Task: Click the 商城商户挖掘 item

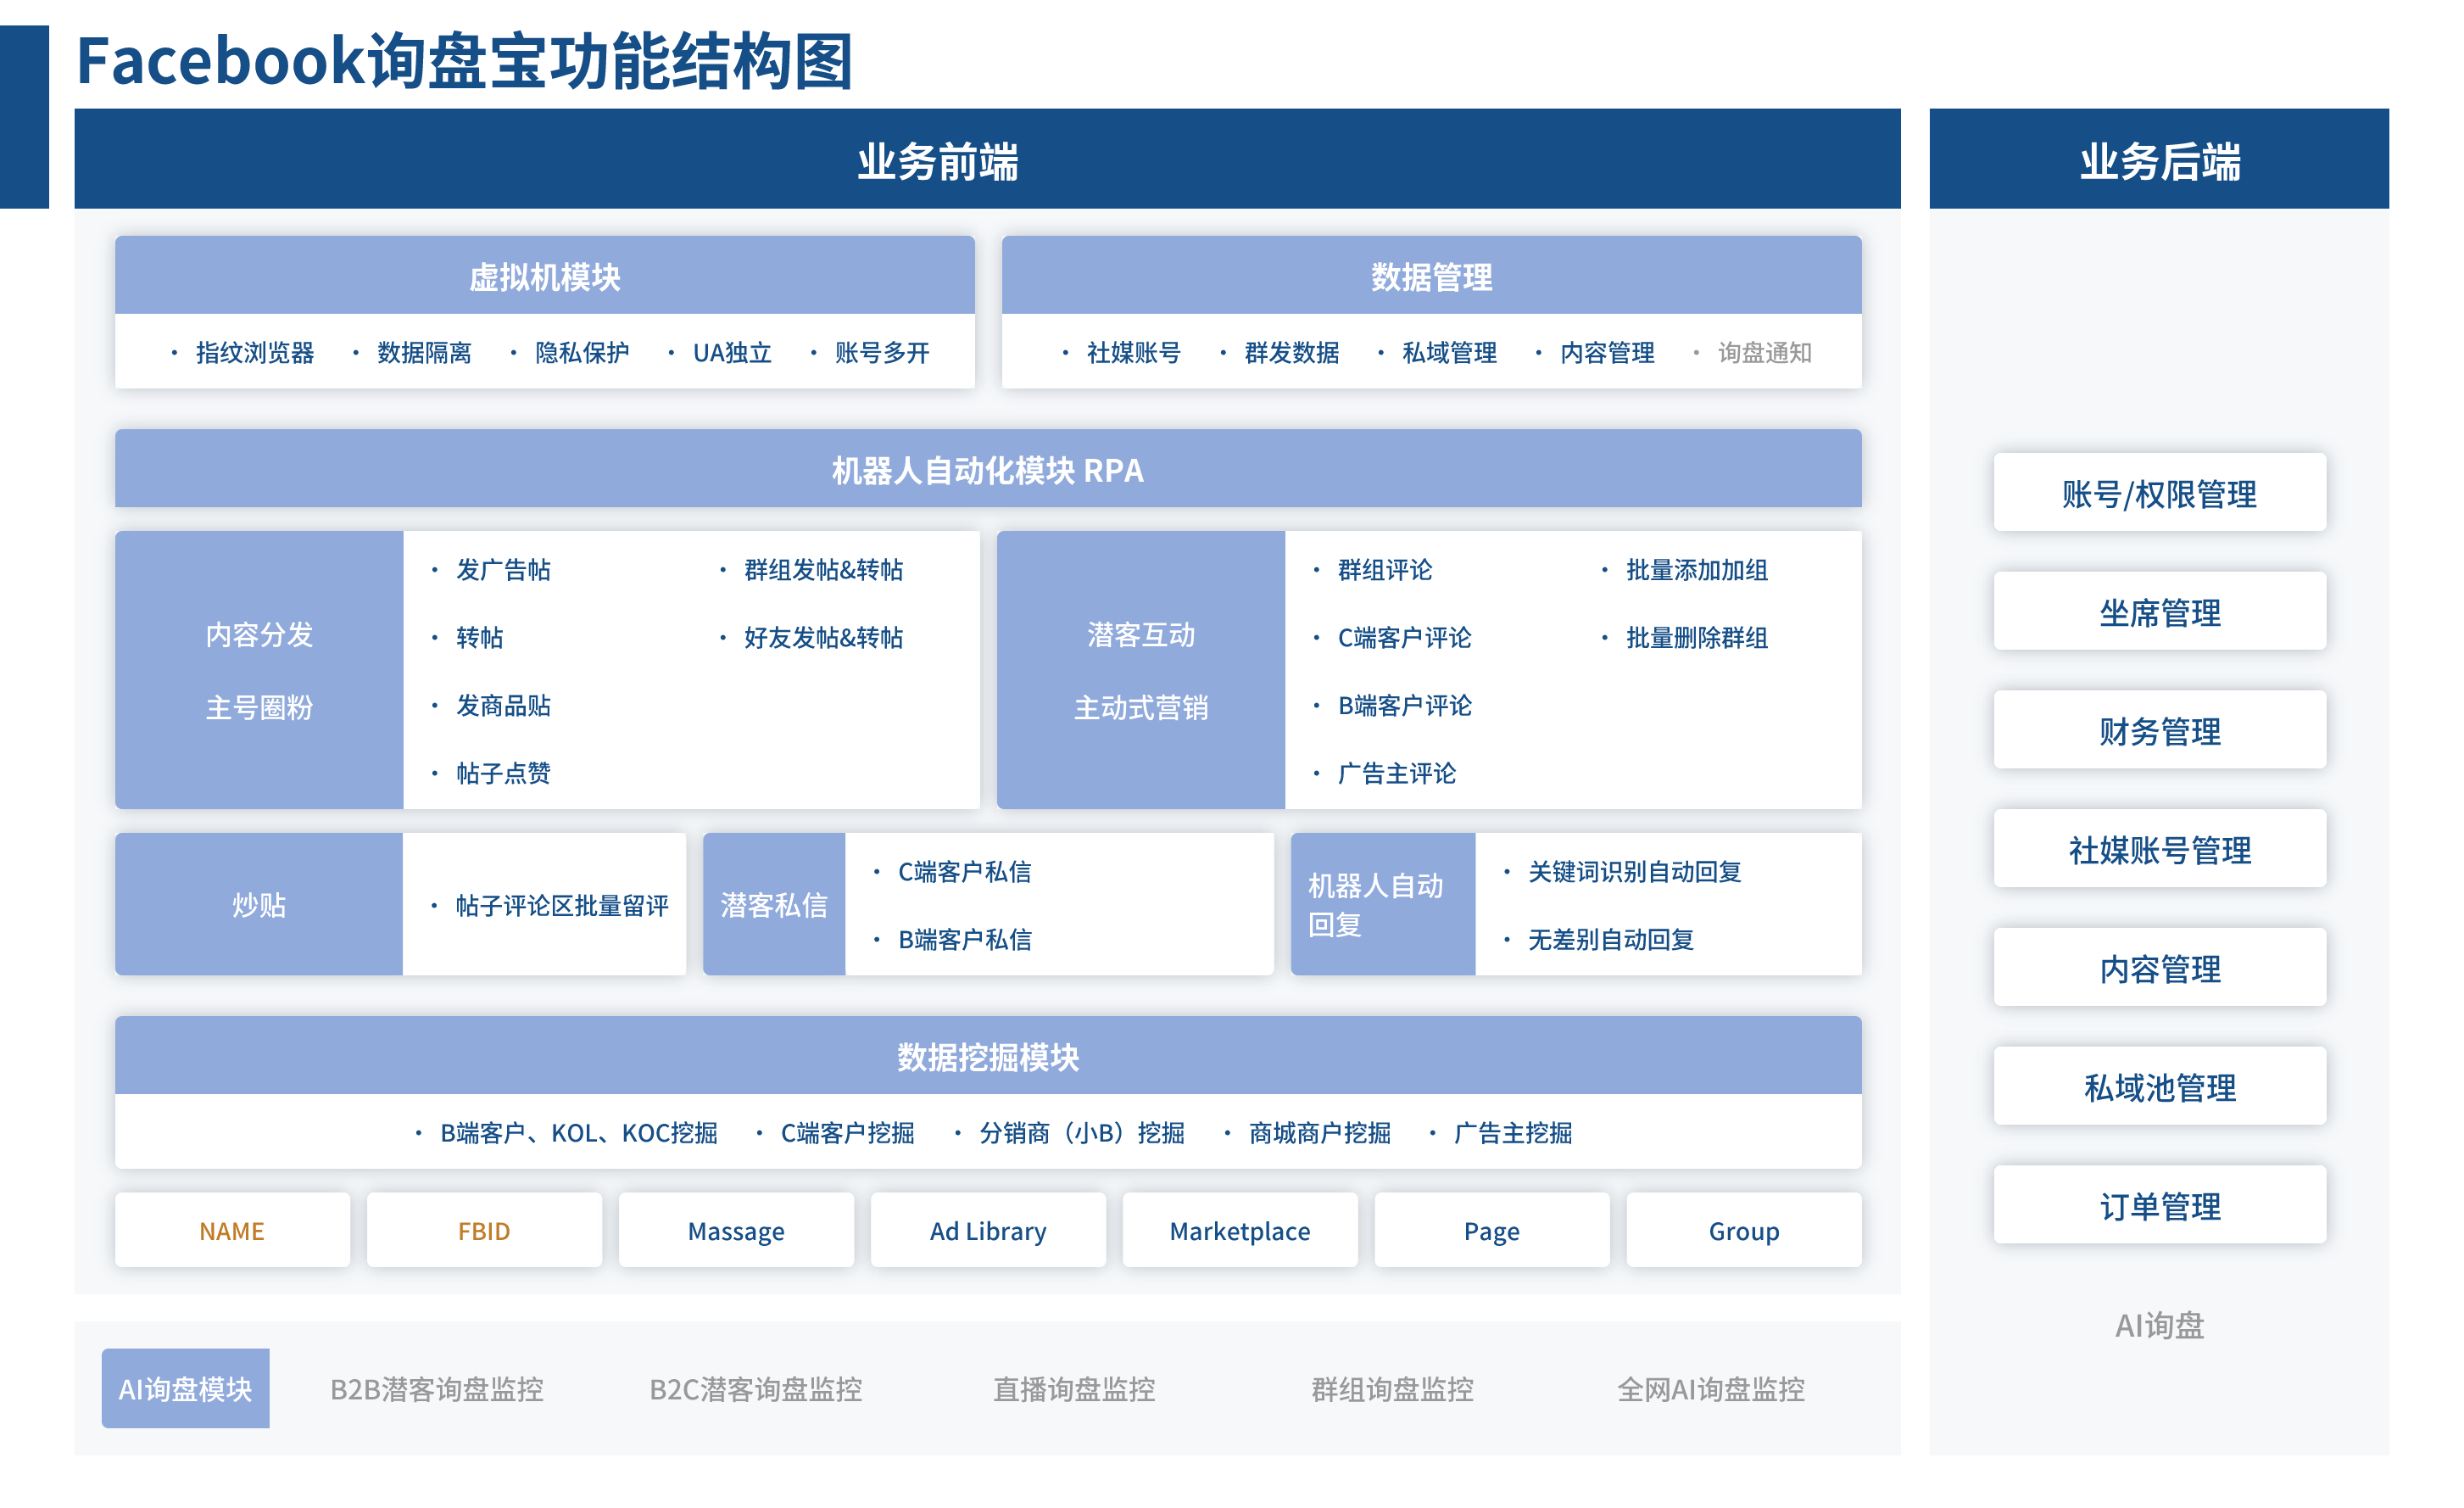Action: pos(1319,1133)
